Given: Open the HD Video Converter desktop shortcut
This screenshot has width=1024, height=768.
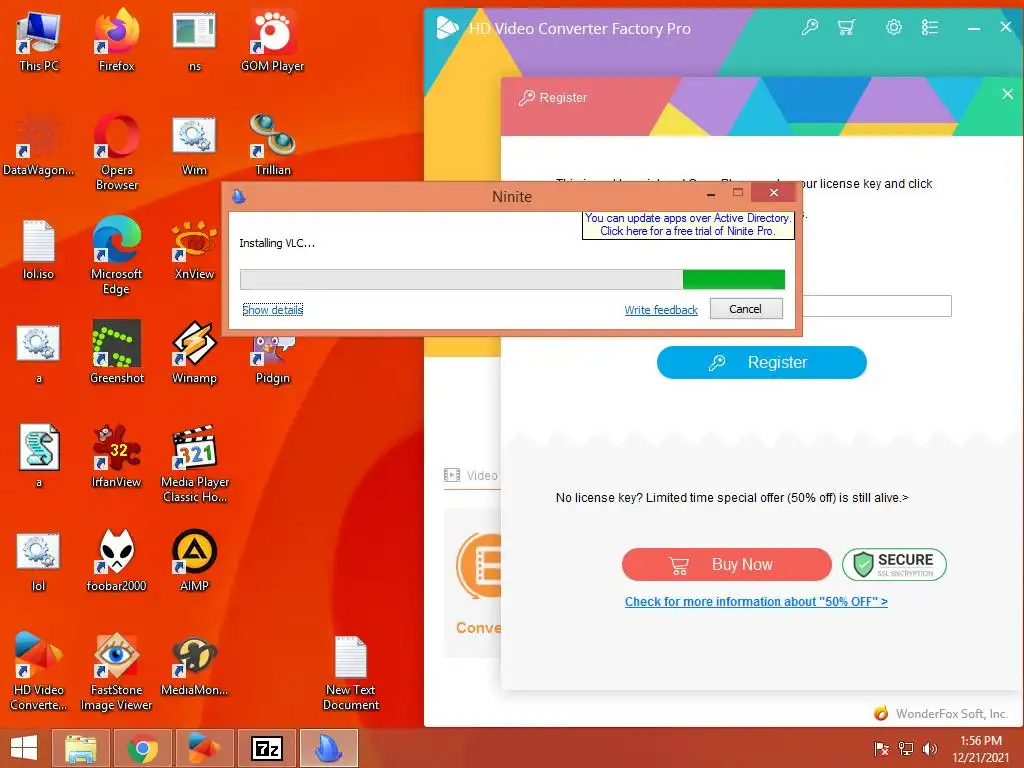Looking at the screenshot, I should point(39,671).
